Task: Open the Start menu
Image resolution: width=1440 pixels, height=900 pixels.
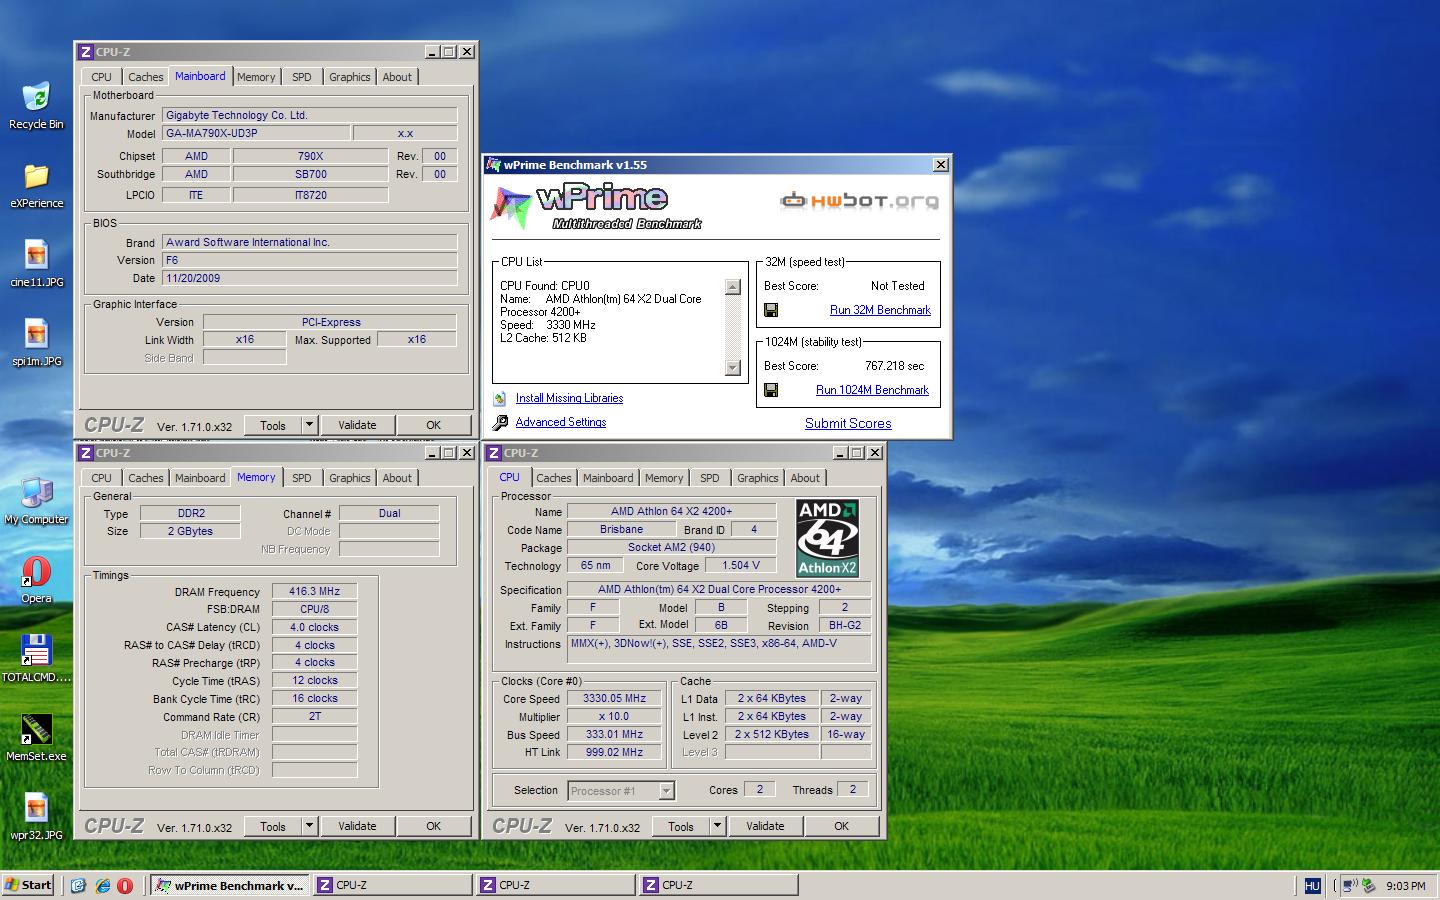Action: coord(28,885)
